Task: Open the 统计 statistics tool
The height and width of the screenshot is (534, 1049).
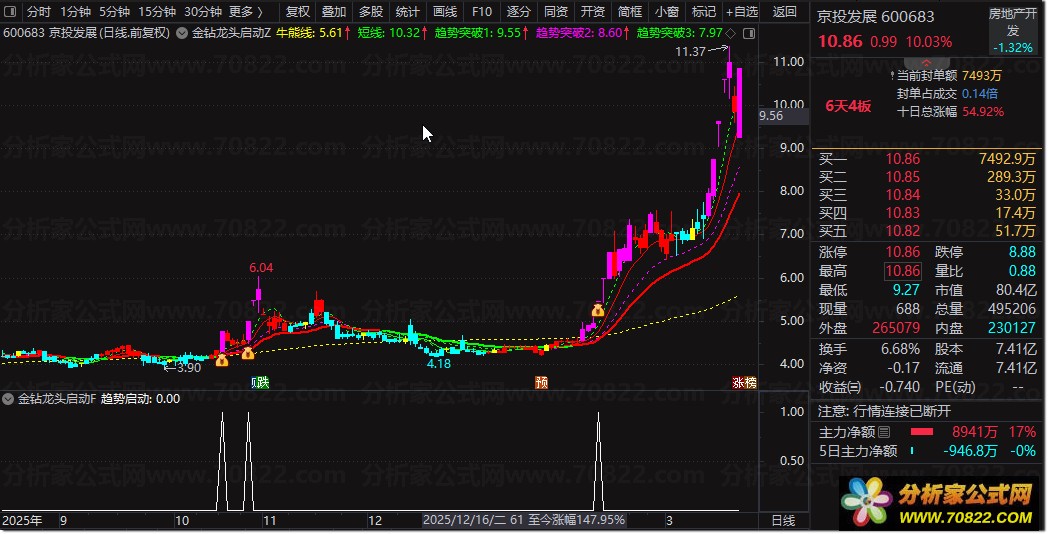Action: (407, 11)
